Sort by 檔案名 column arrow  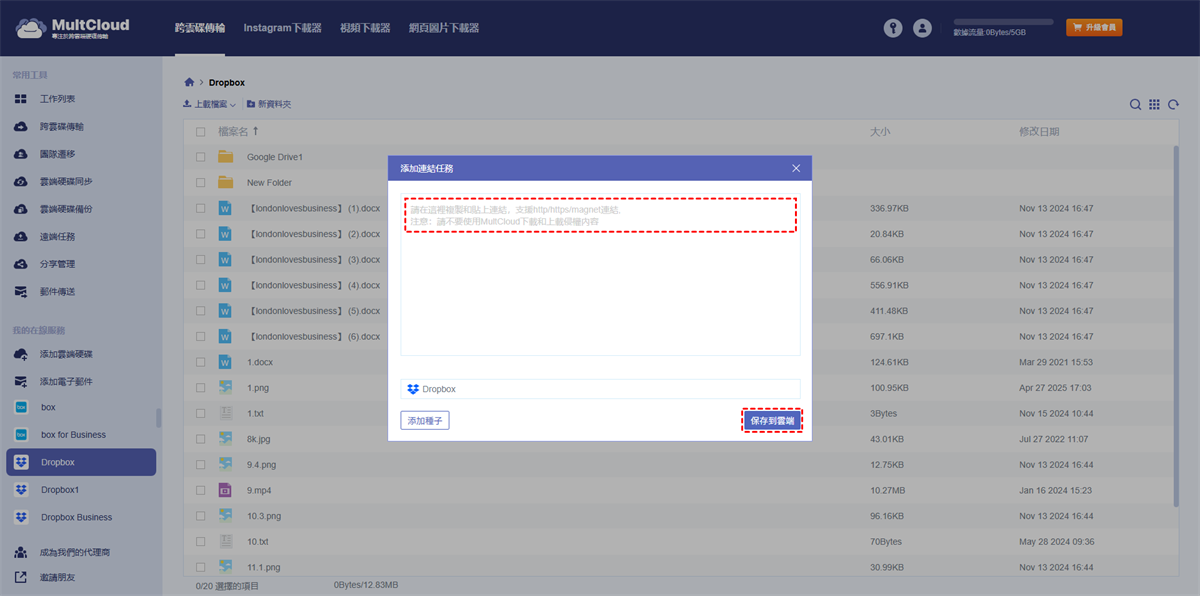click(x=255, y=131)
